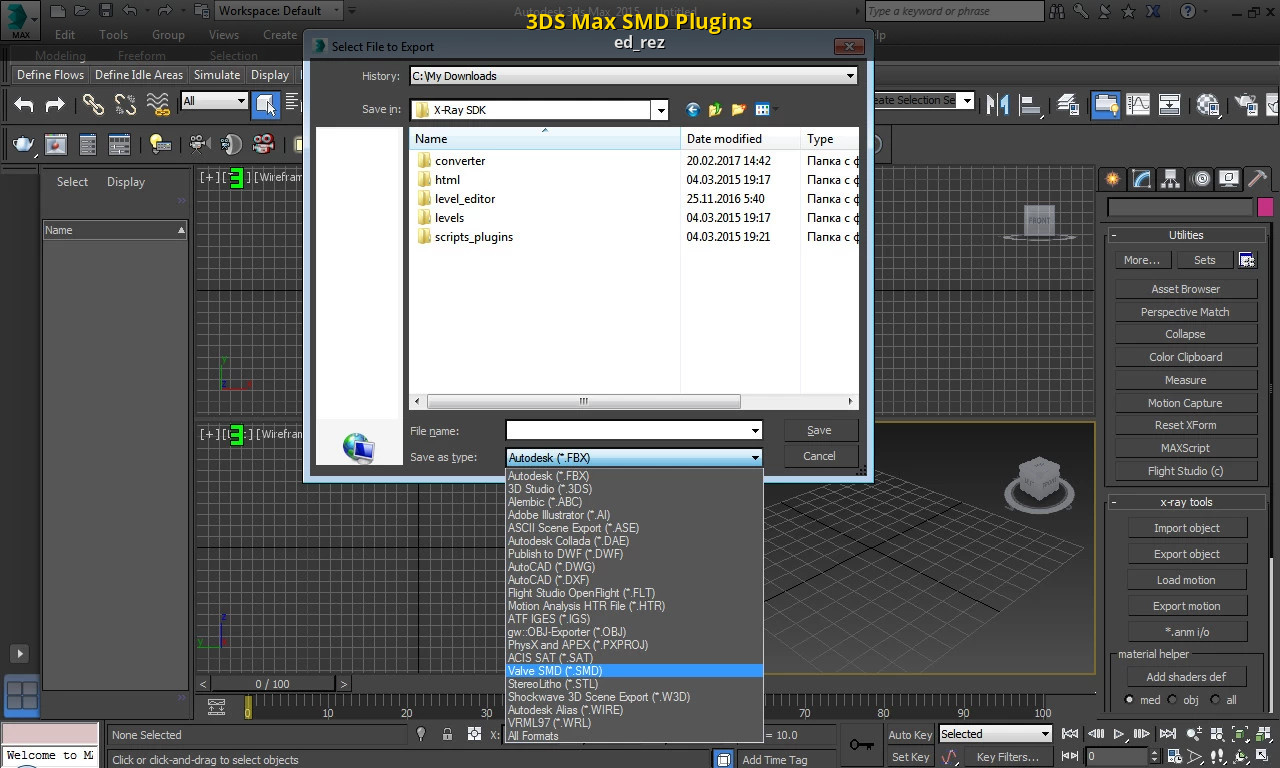This screenshot has height=768, width=1280.
Task: Click Up One Level folder icon
Action: pos(715,110)
